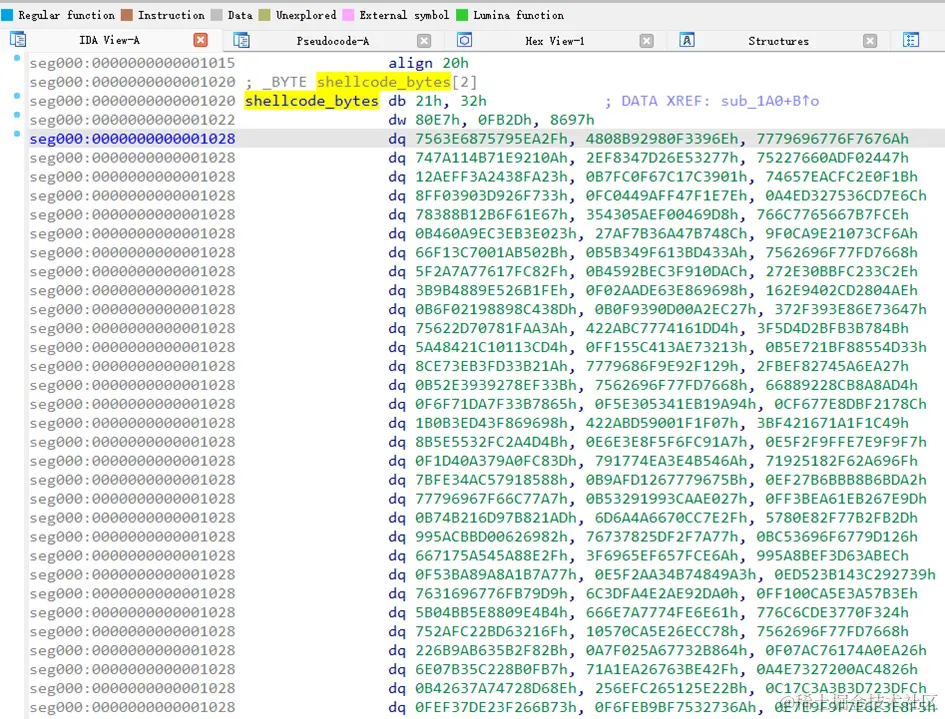Close the Hex View-1 tab
Screen dimensions: 945x719
647,40
